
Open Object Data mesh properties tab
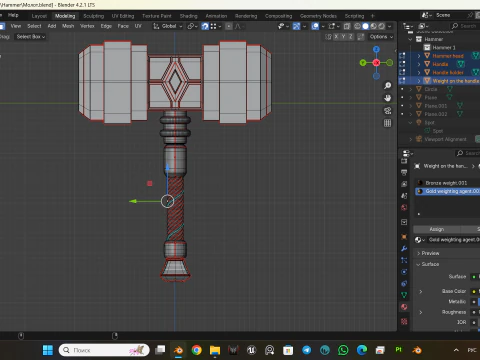point(404,295)
